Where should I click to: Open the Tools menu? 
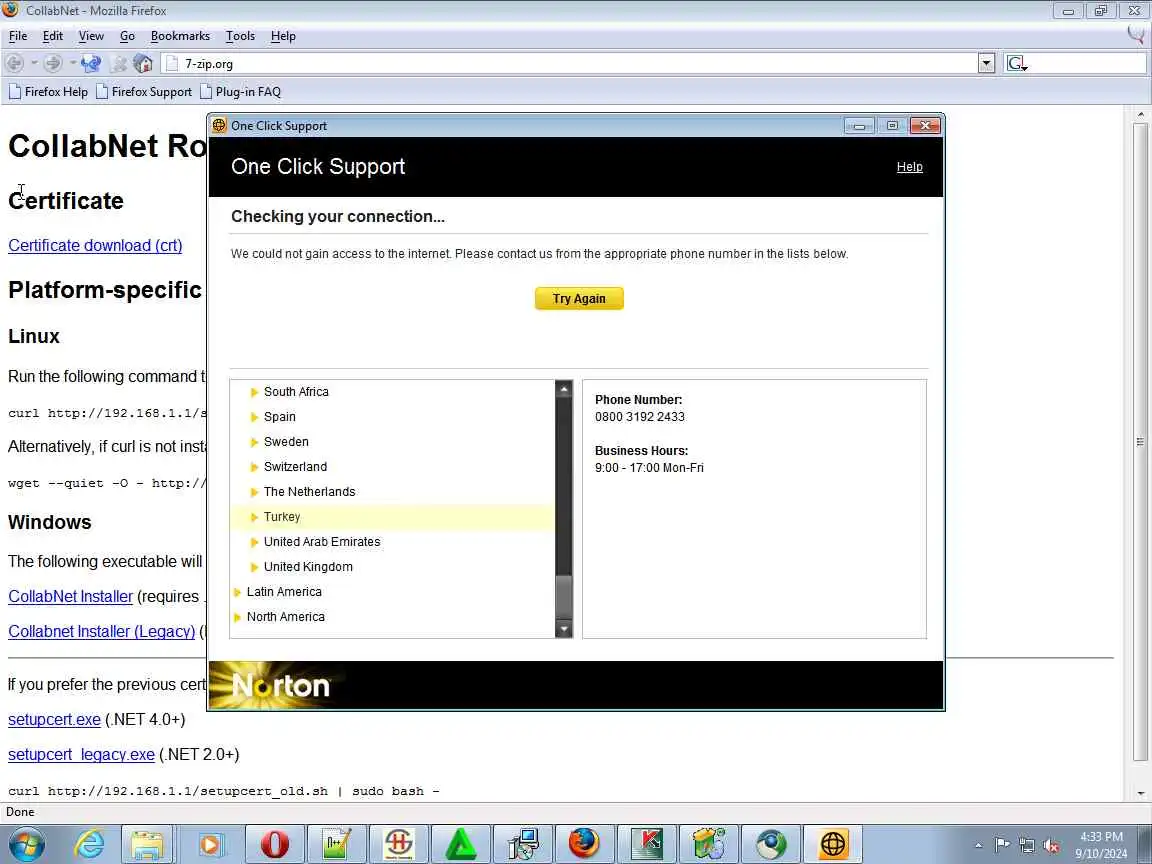(x=240, y=36)
